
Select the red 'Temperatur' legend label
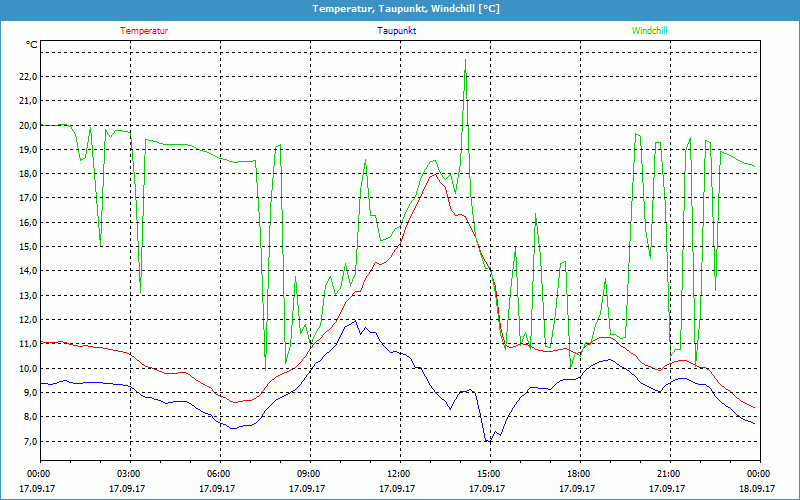coord(144,31)
